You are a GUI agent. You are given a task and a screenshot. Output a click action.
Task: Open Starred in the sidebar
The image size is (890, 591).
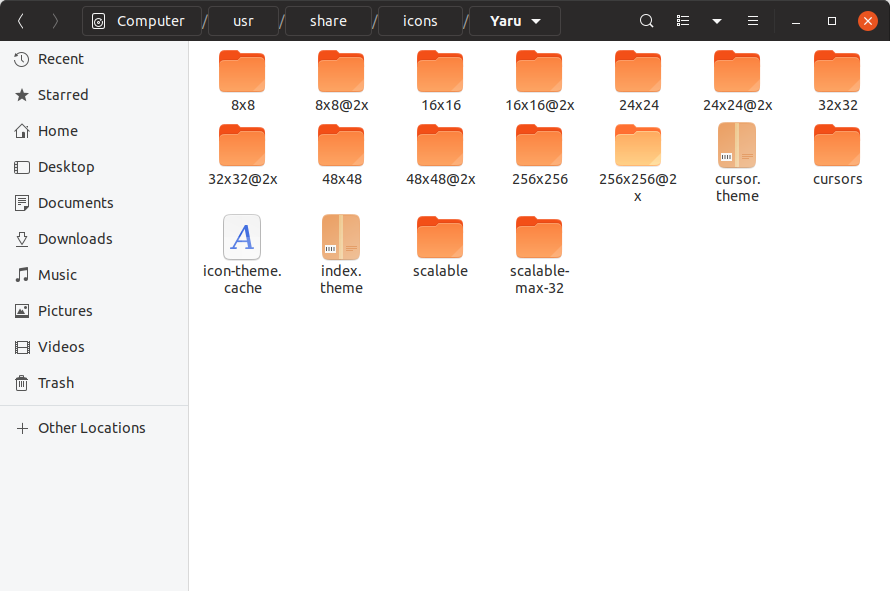coord(94,95)
